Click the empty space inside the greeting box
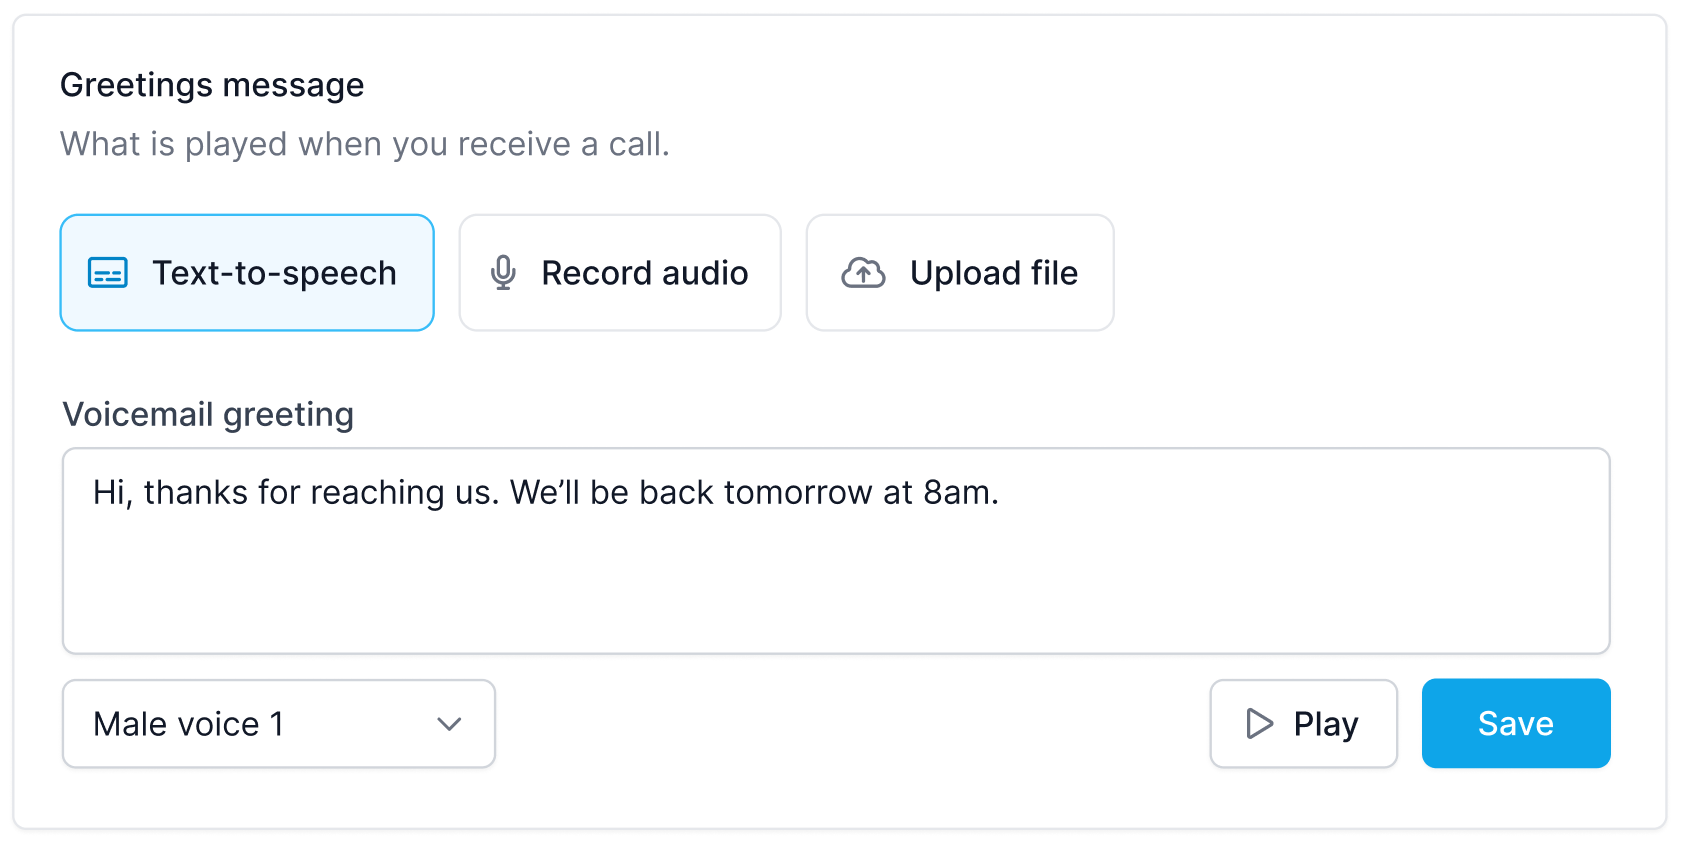This screenshot has height=844, width=1682. tap(836, 590)
